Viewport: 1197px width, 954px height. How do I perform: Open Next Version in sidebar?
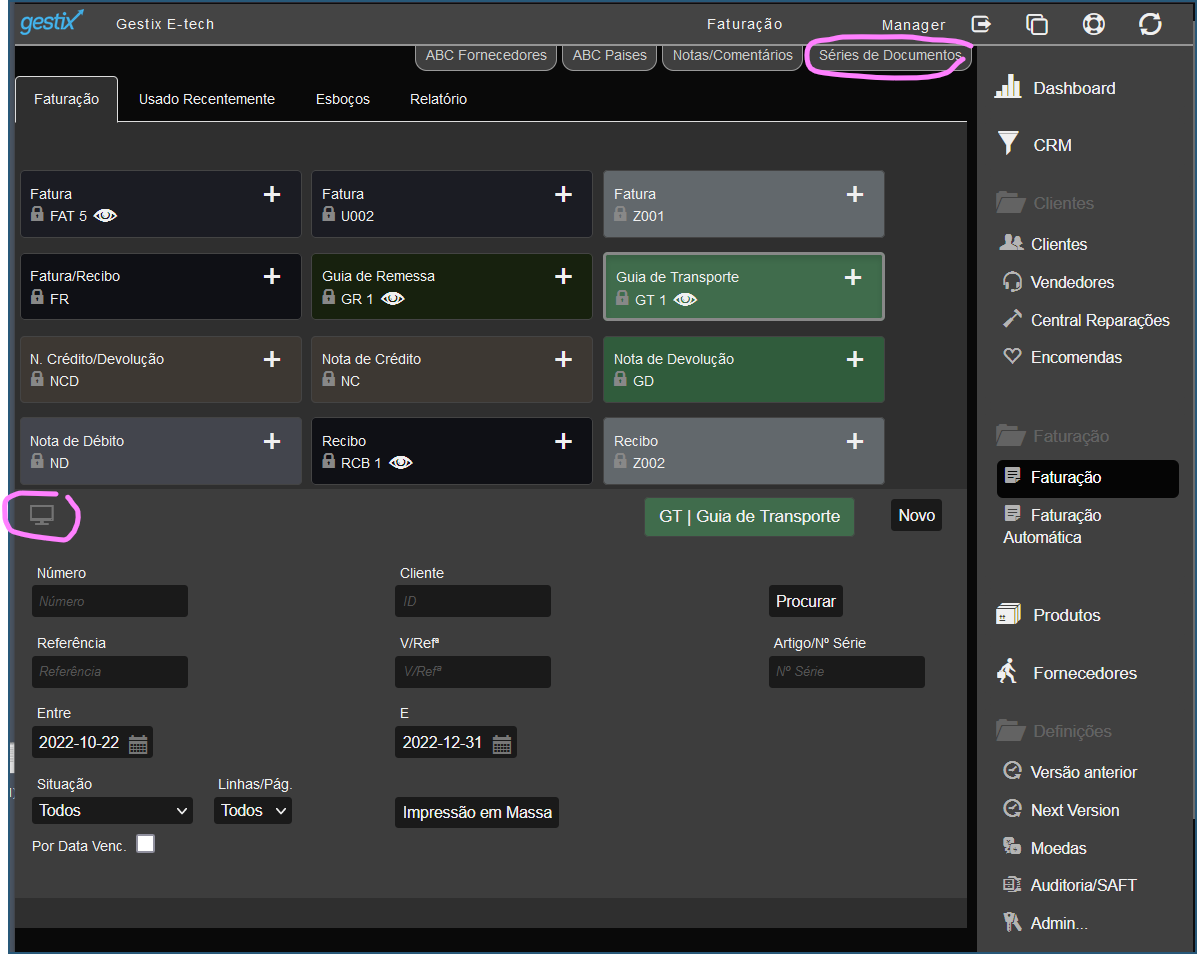coord(1061,810)
